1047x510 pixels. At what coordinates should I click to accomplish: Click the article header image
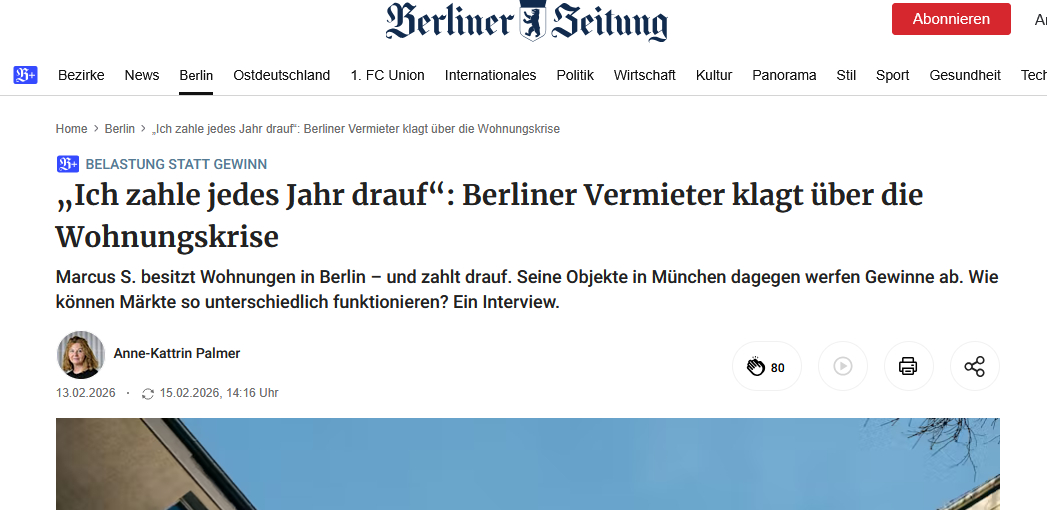pos(527,464)
